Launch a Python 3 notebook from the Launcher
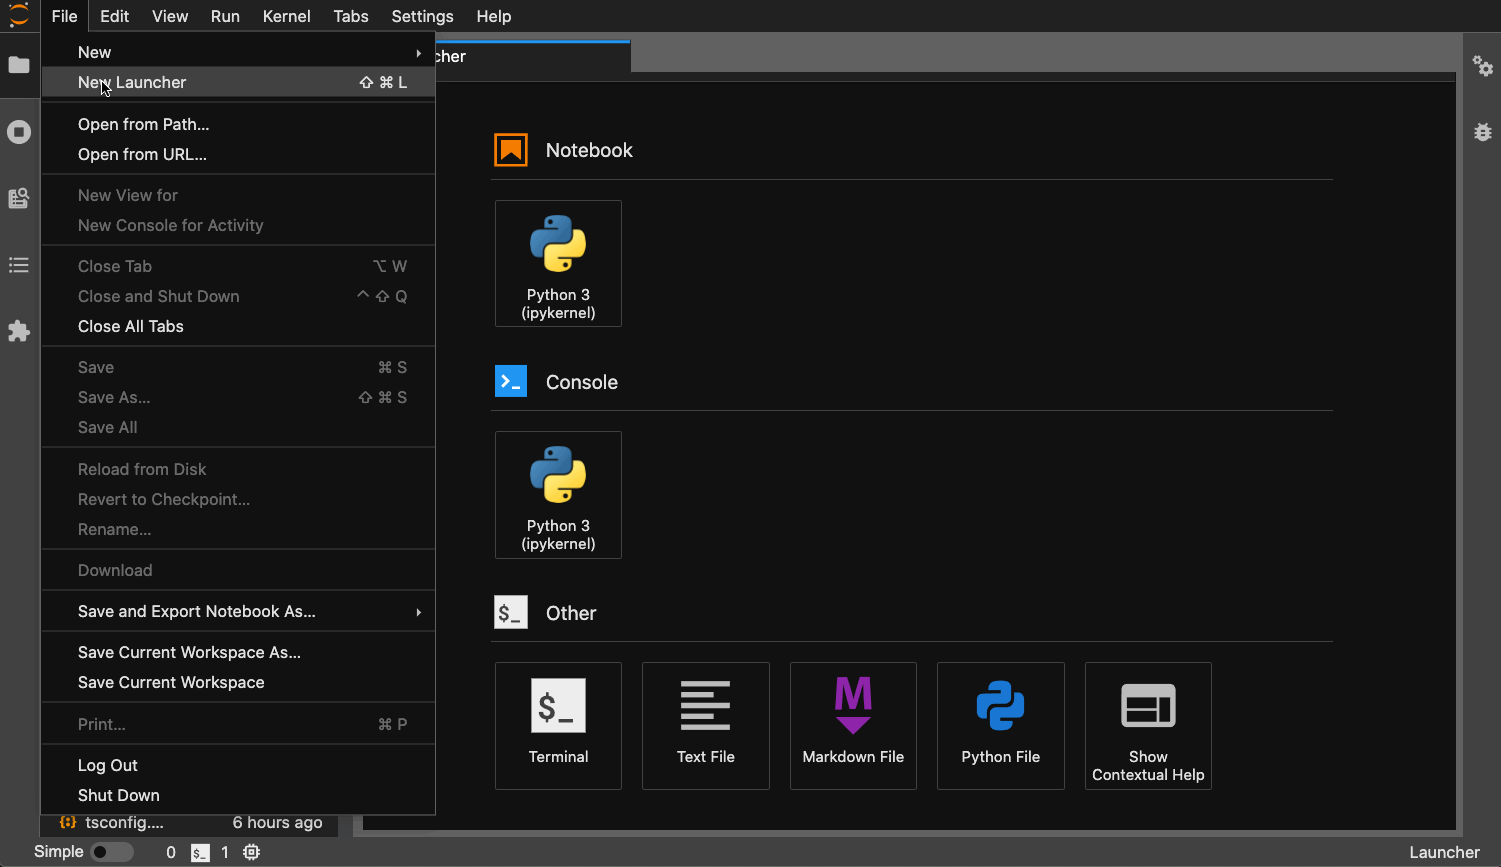 click(x=558, y=263)
